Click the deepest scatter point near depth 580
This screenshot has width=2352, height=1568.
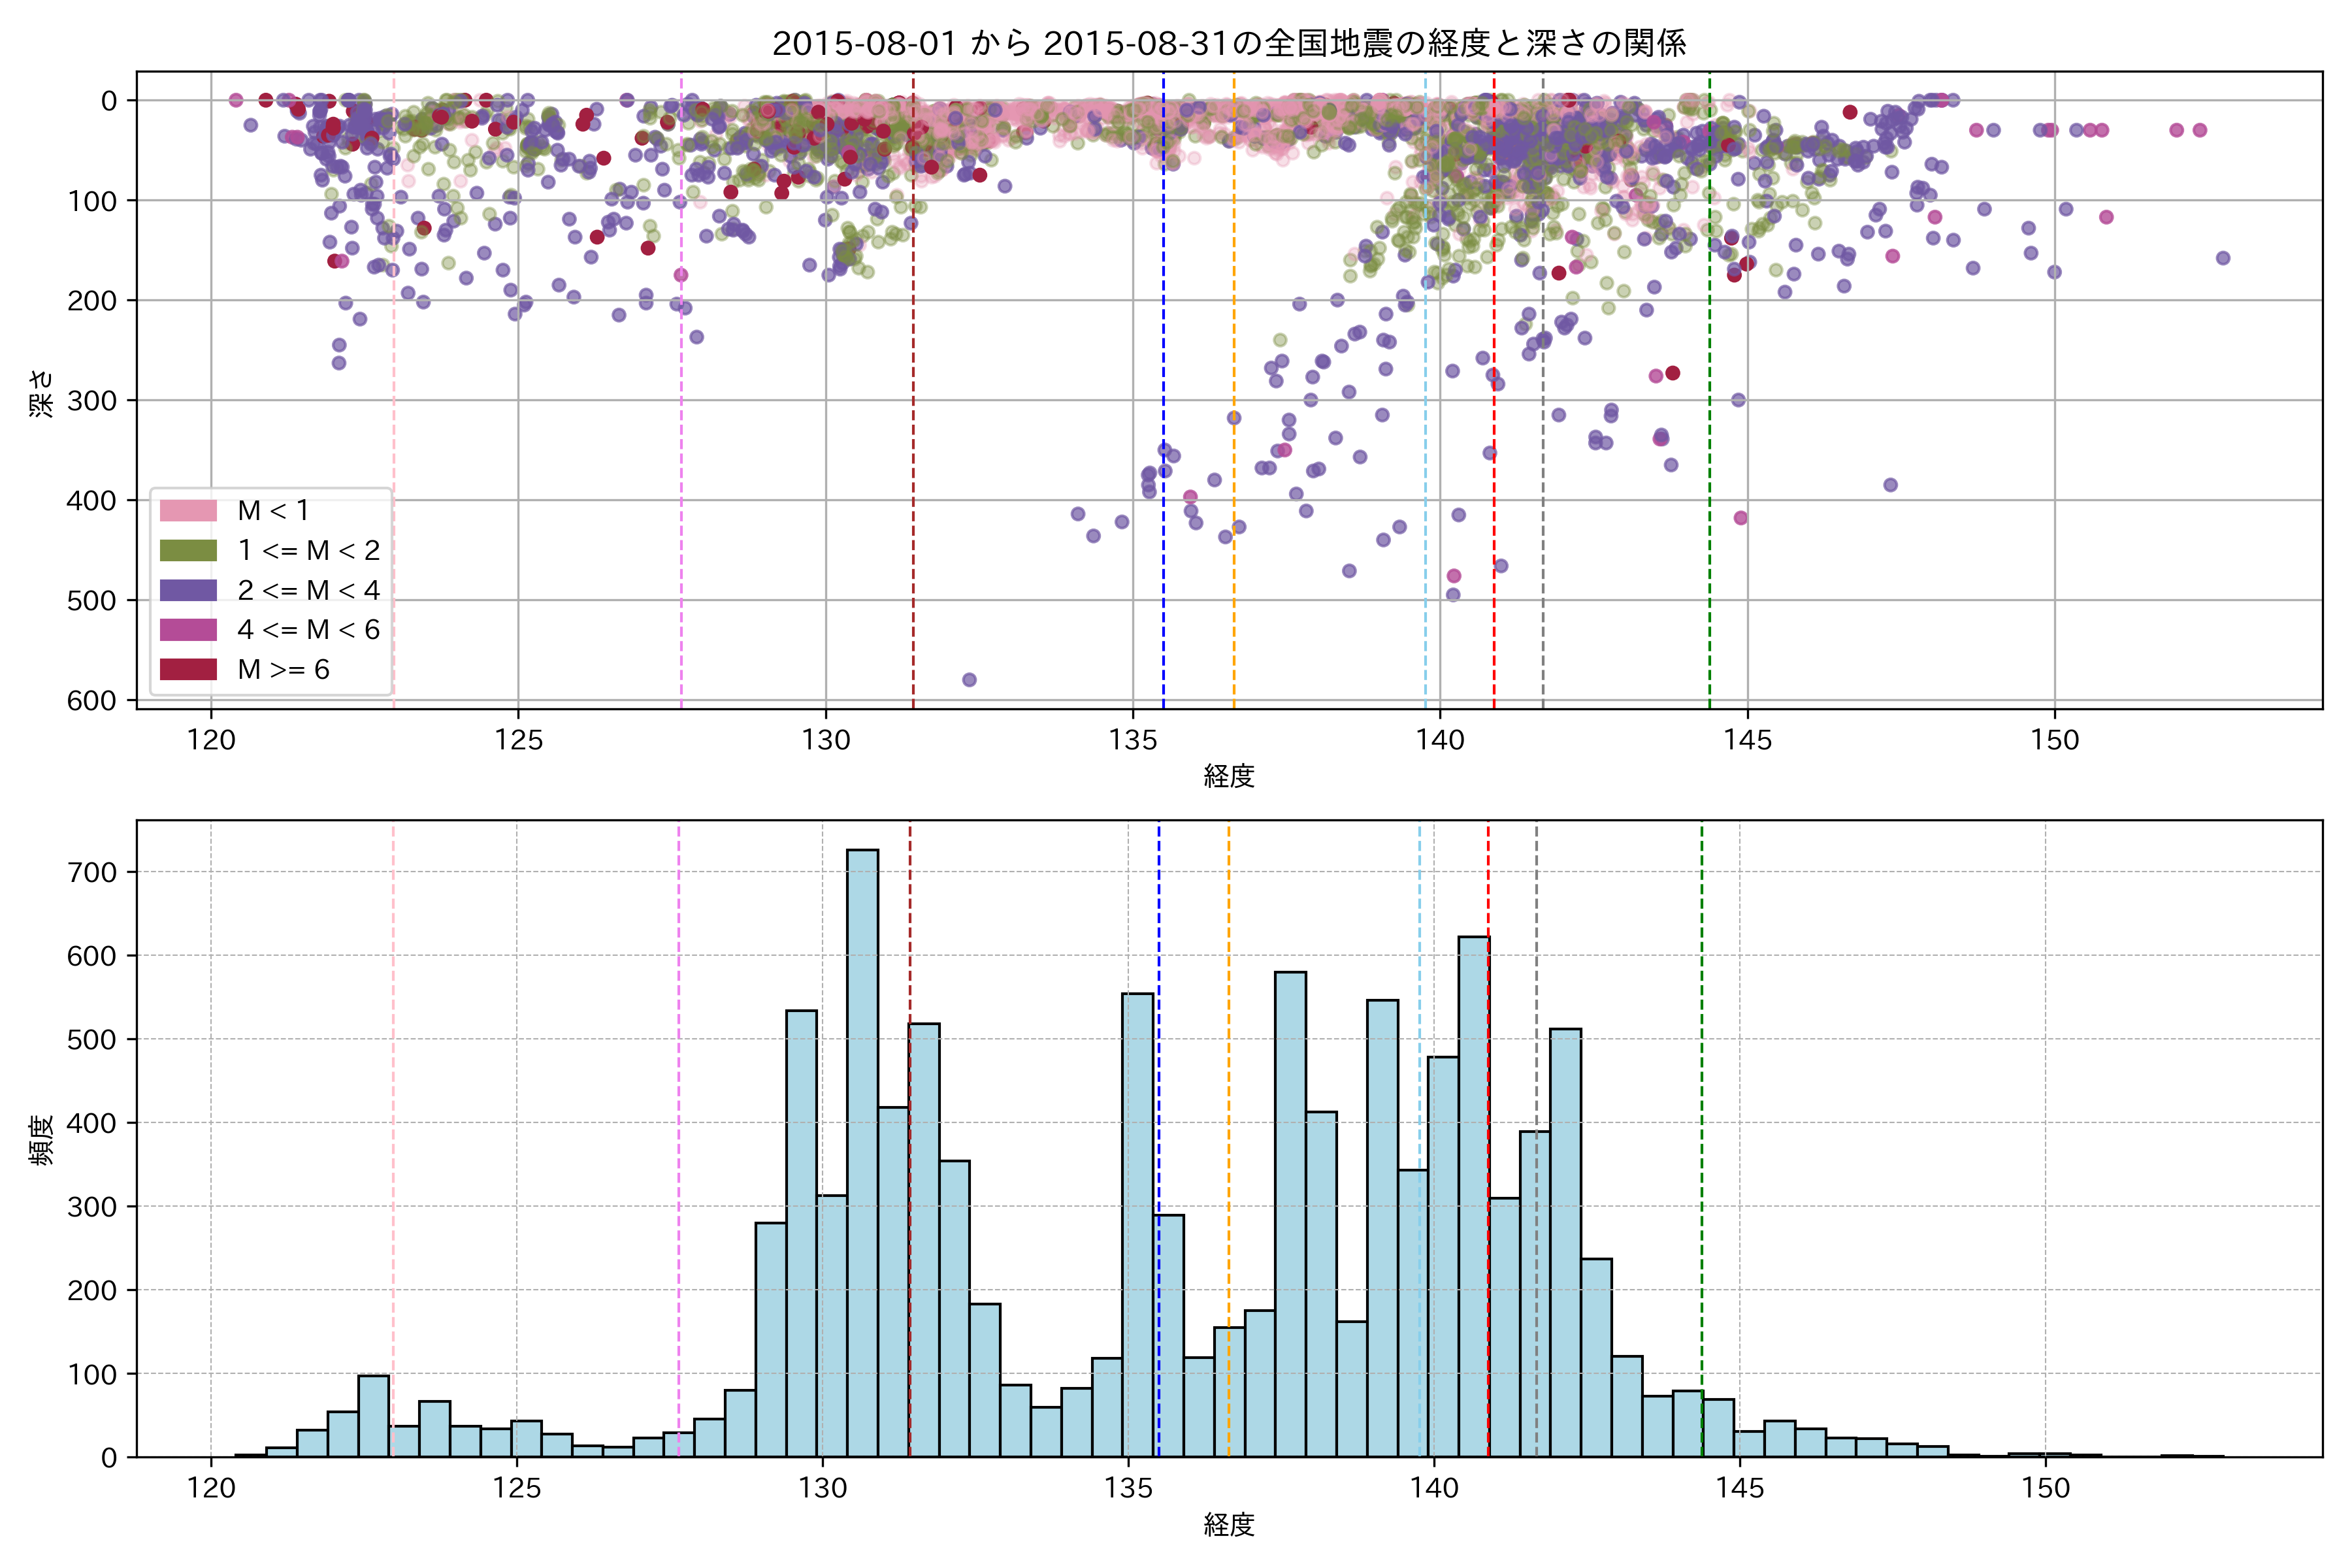point(969,680)
